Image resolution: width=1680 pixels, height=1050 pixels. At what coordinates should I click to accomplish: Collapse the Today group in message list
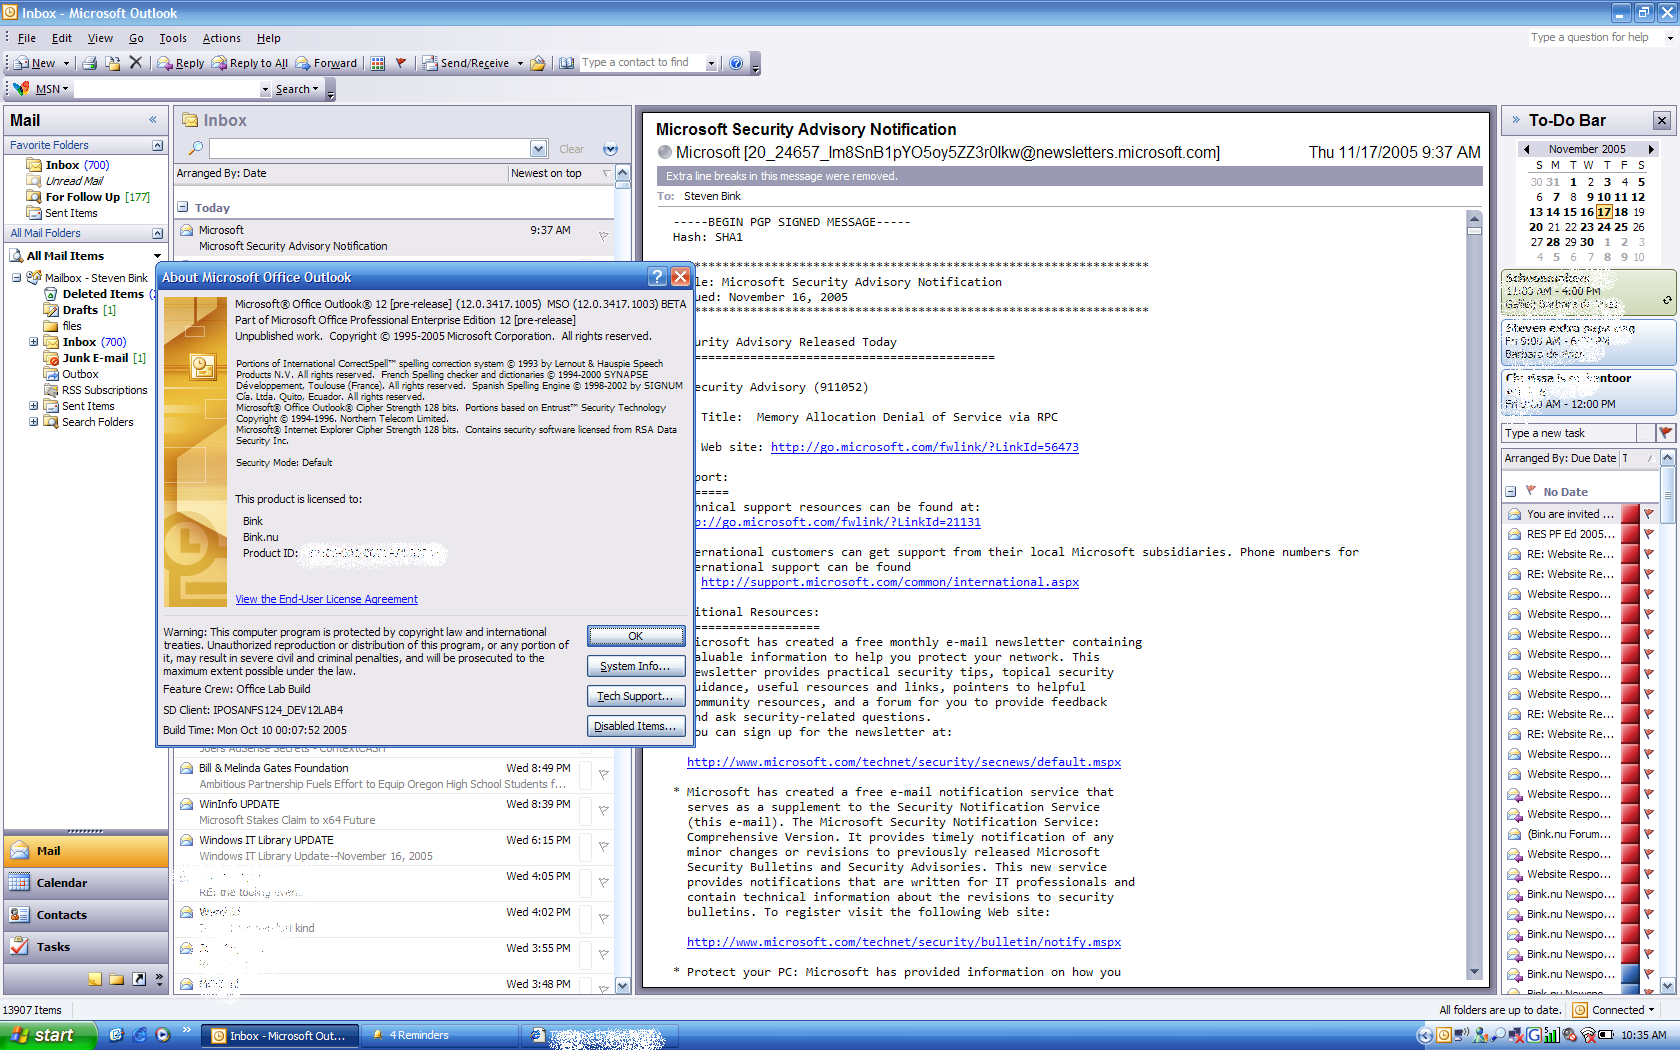183,207
